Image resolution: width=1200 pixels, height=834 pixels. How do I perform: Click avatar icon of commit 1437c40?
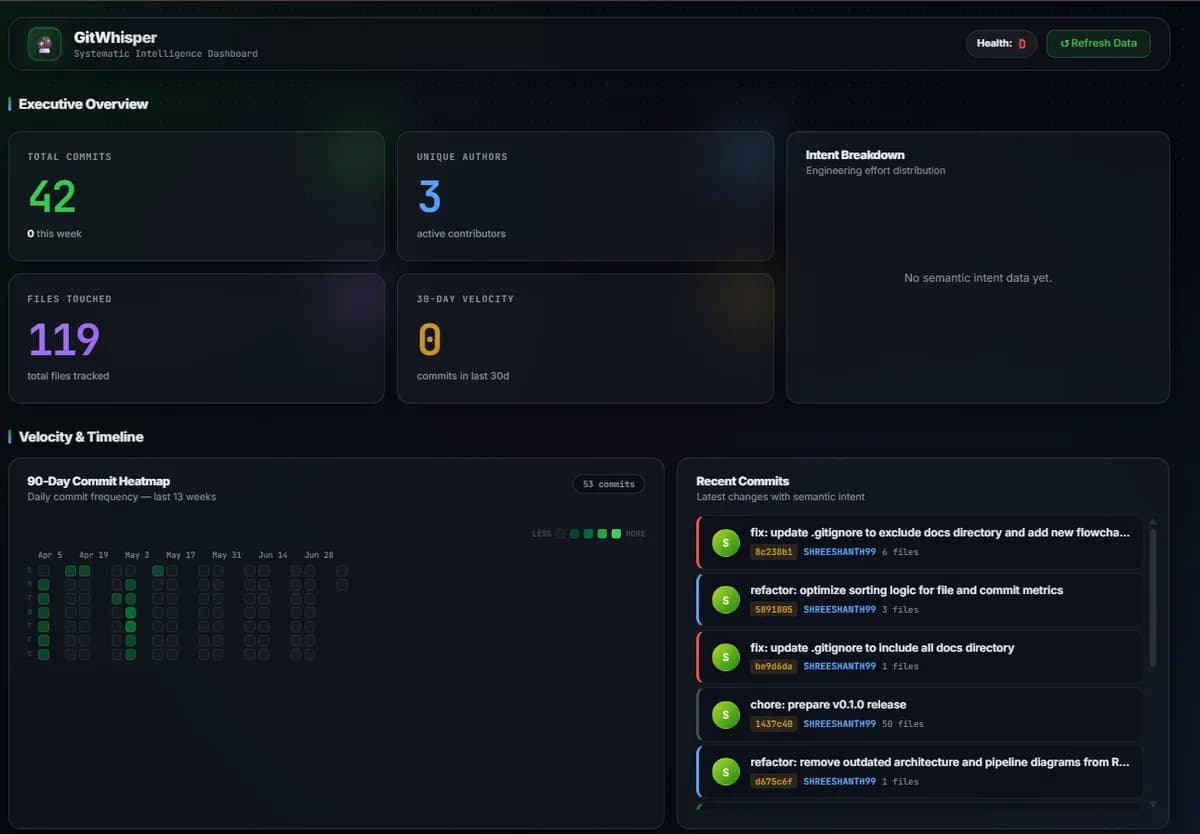(x=725, y=714)
